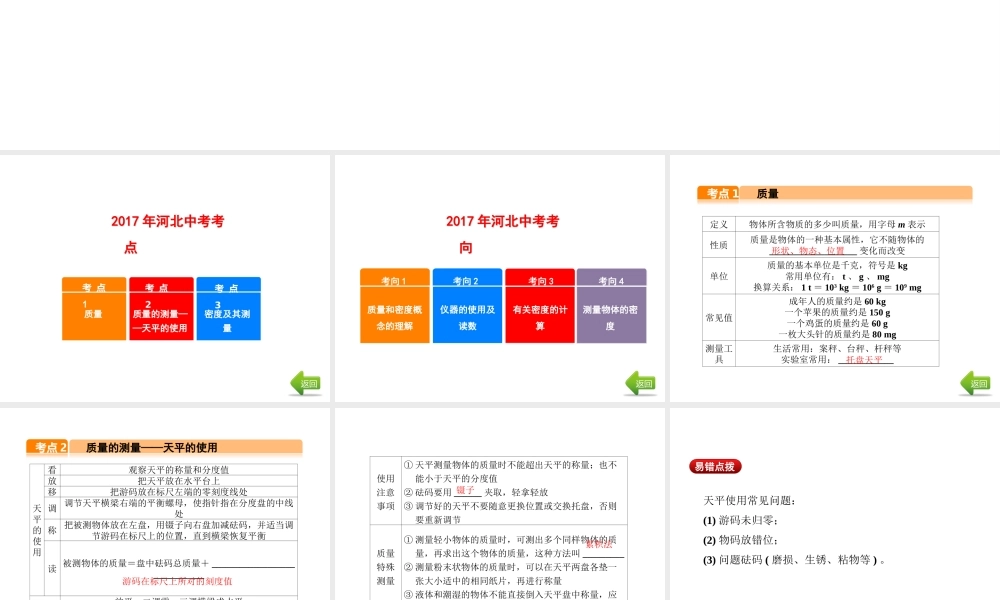Screen dimensions: 1000x600
Task: Click the line (1) 游码未归零
Action: click(x=740, y=520)
